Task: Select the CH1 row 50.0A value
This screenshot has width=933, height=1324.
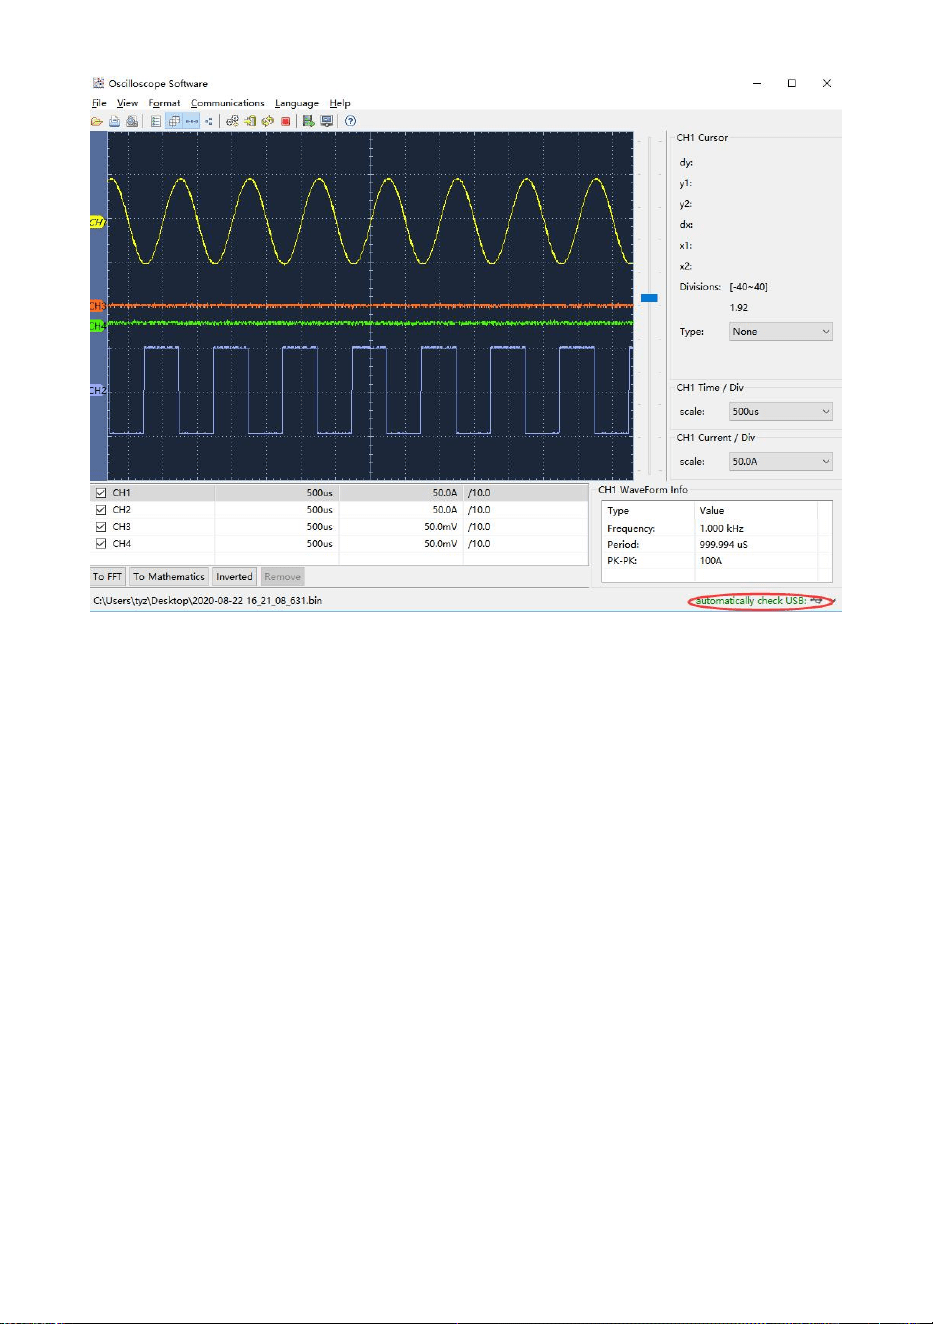Action: 444,493
